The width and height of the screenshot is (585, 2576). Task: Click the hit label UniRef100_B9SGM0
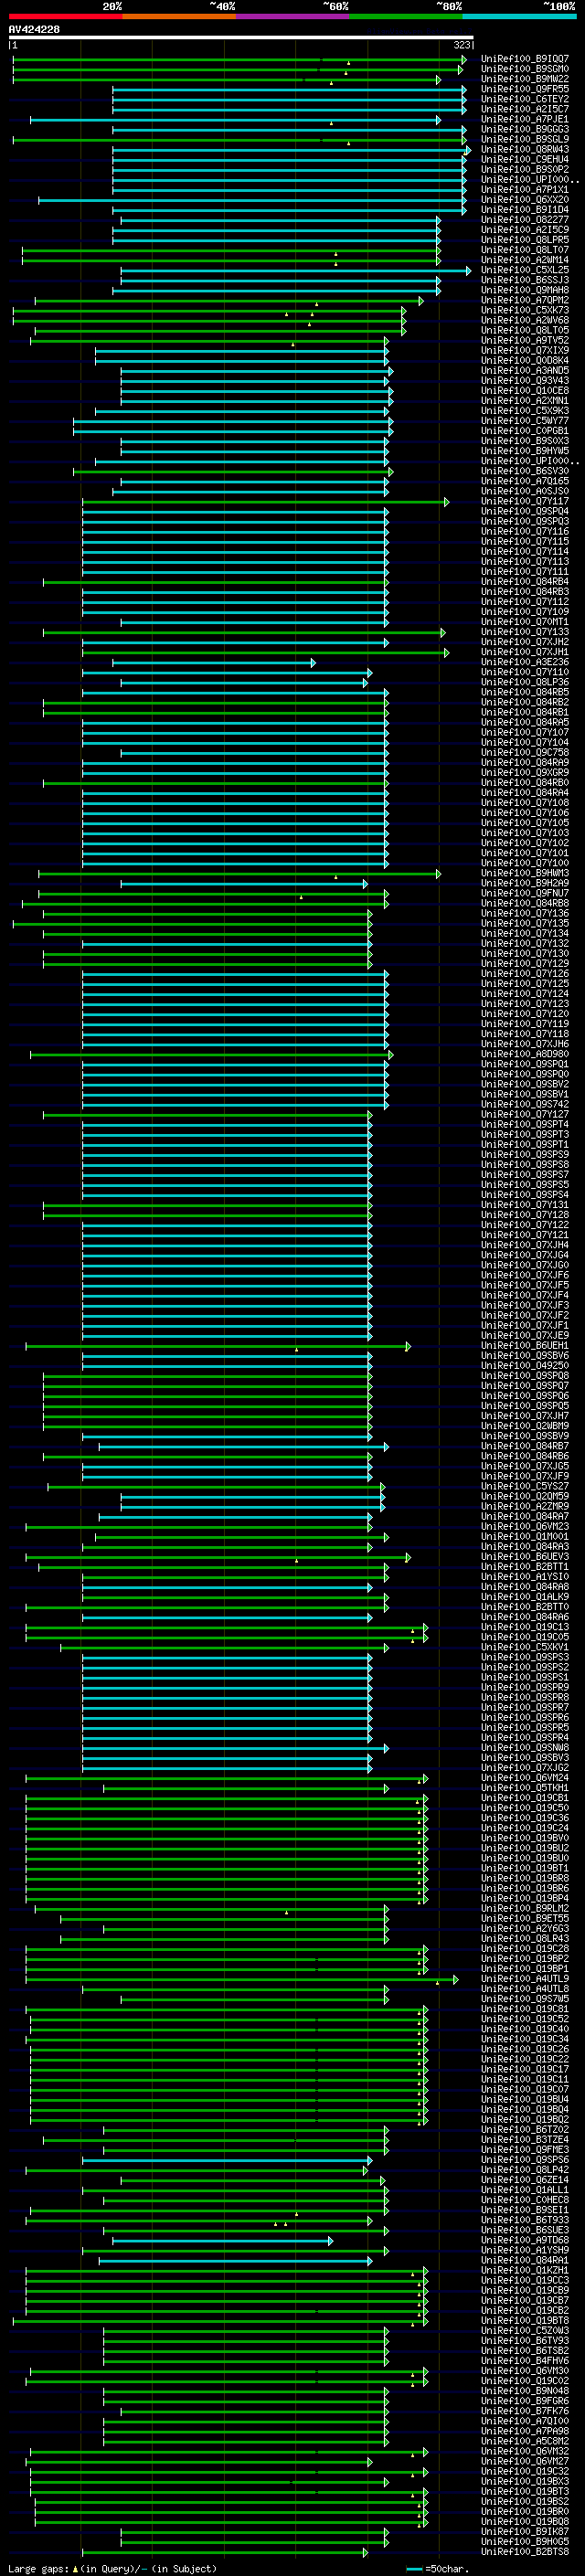(525, 69)
